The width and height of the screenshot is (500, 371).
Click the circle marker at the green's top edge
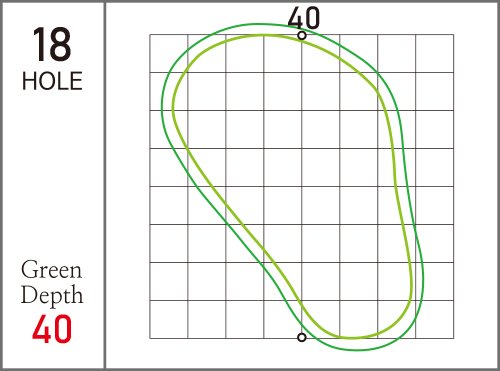302,35
